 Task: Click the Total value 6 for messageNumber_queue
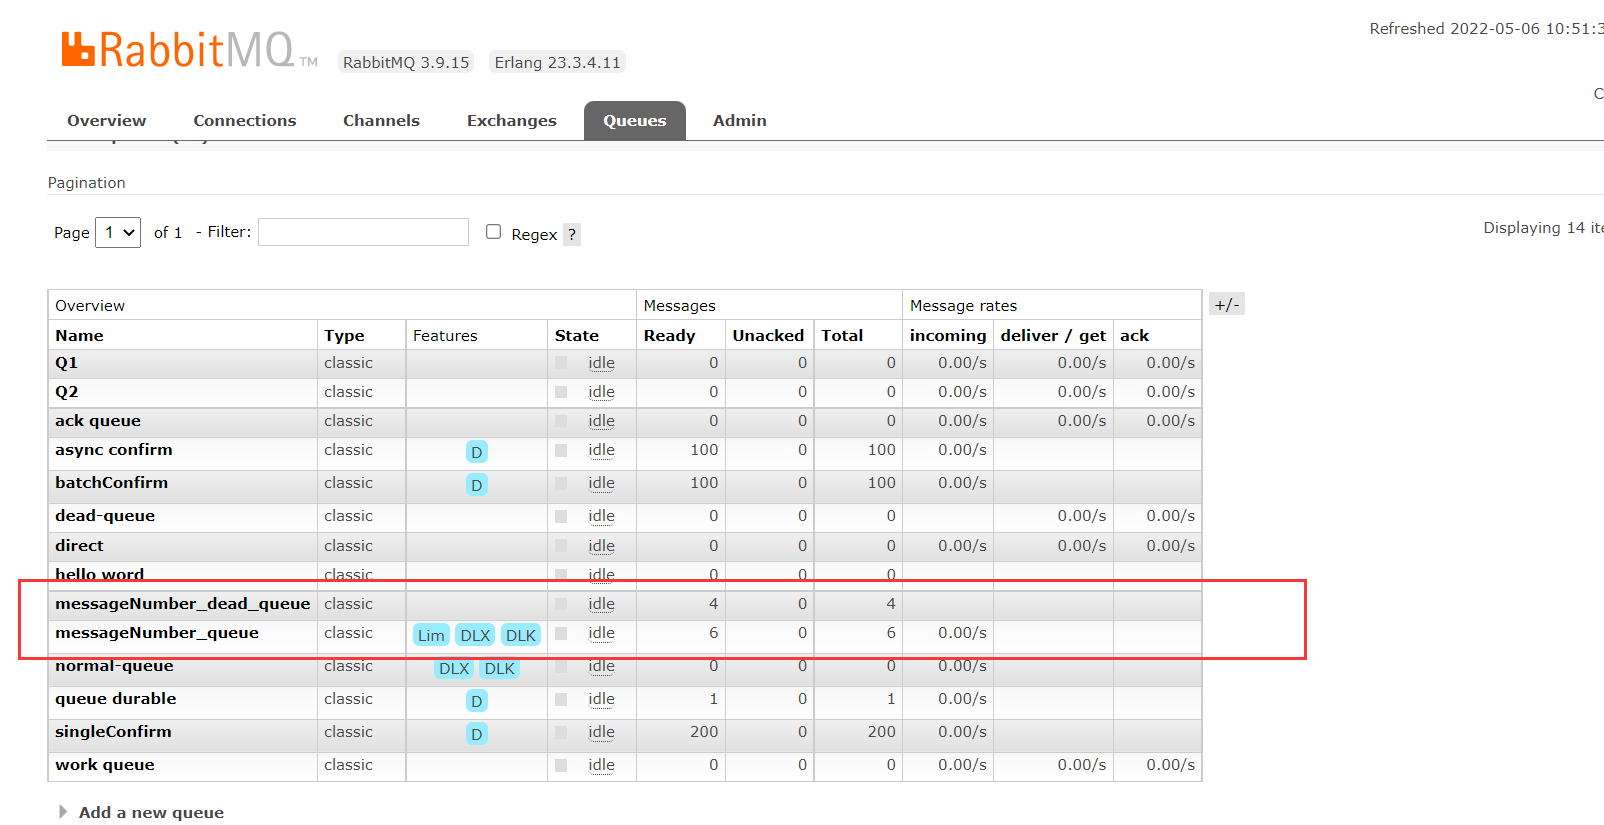point(891,633)
